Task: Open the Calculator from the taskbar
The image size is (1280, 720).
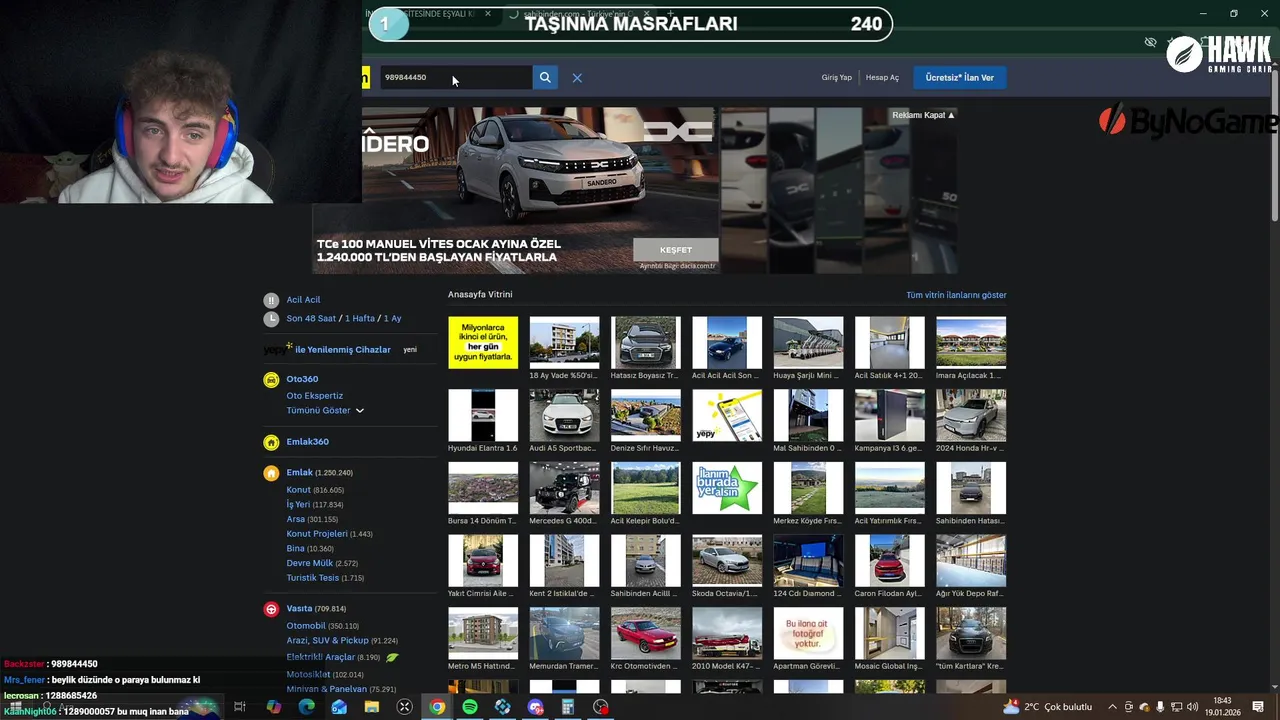Action: (568, 707)
